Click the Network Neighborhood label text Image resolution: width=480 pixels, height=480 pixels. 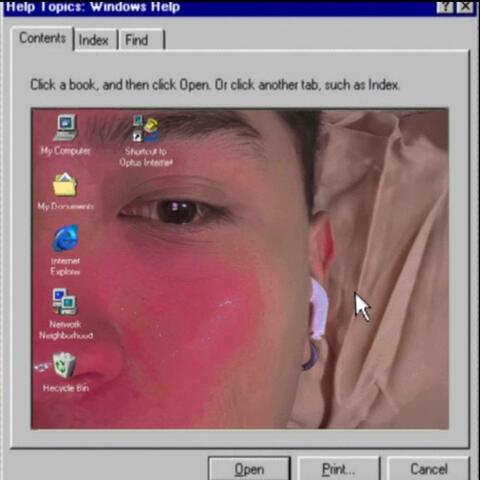pyautogui.click(x=66, y=330)
